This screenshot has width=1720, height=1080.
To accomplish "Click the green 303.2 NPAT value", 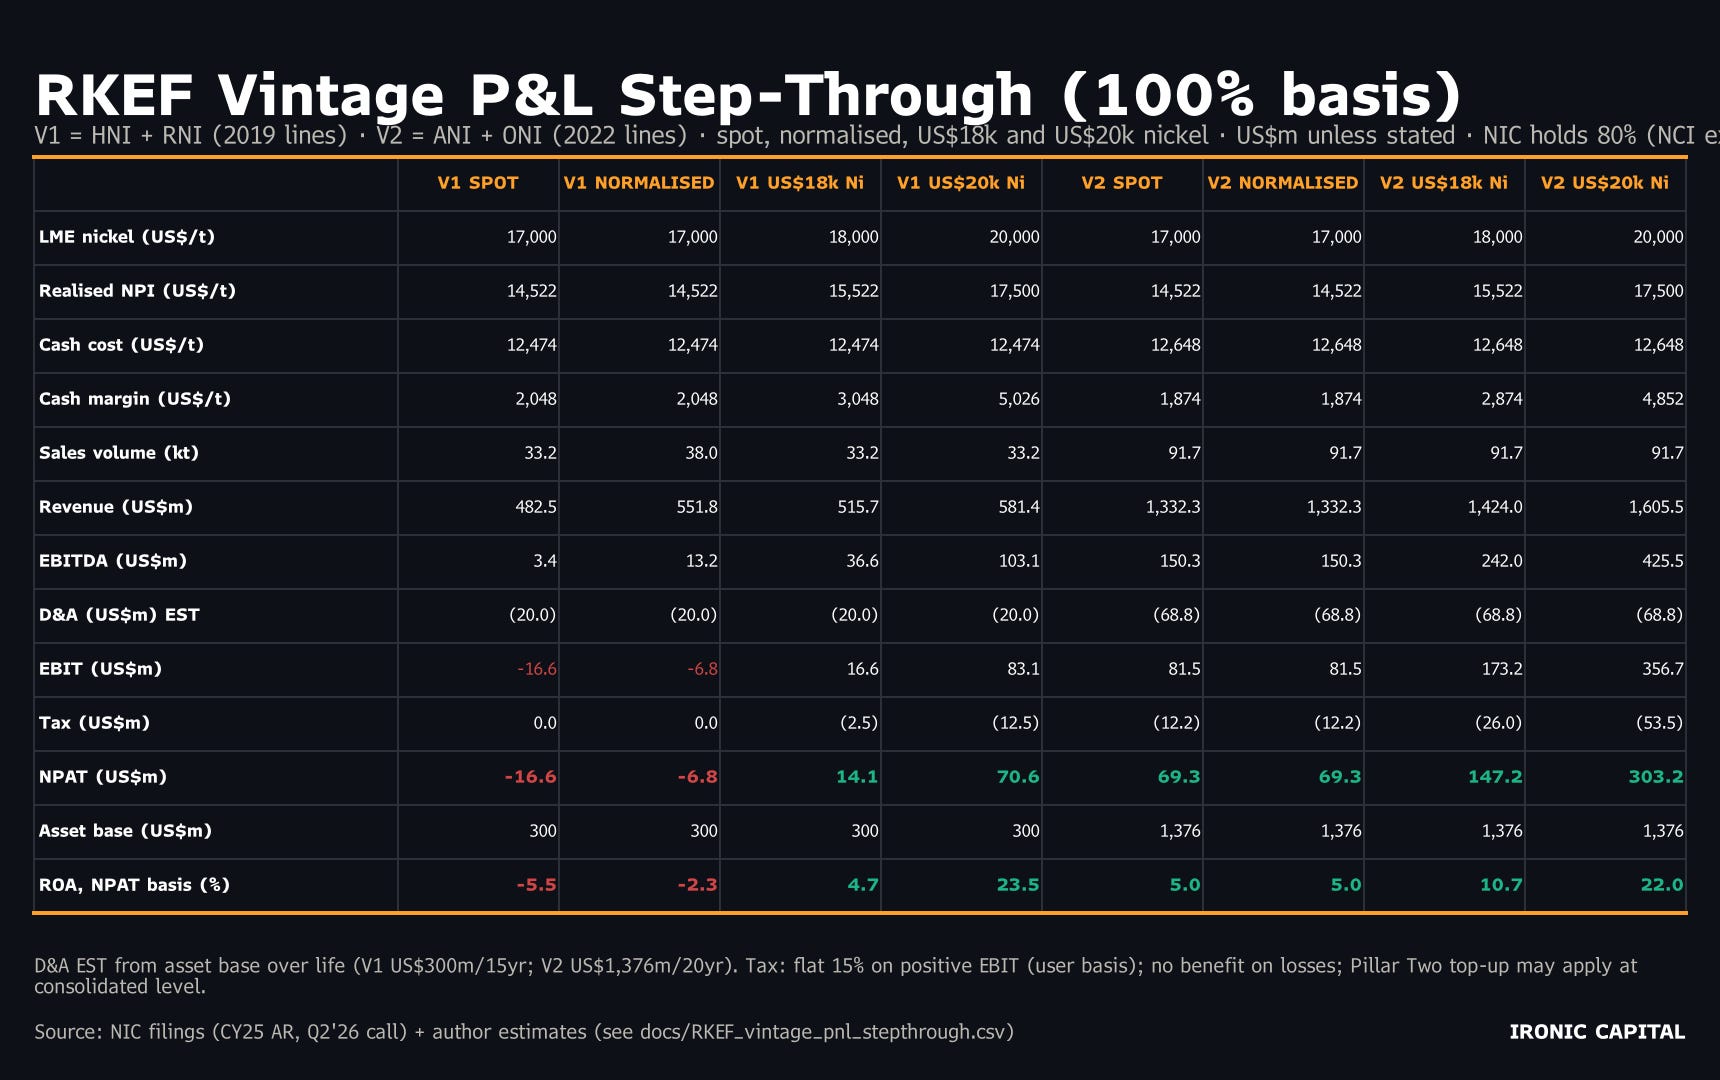I will (1656, 777).
